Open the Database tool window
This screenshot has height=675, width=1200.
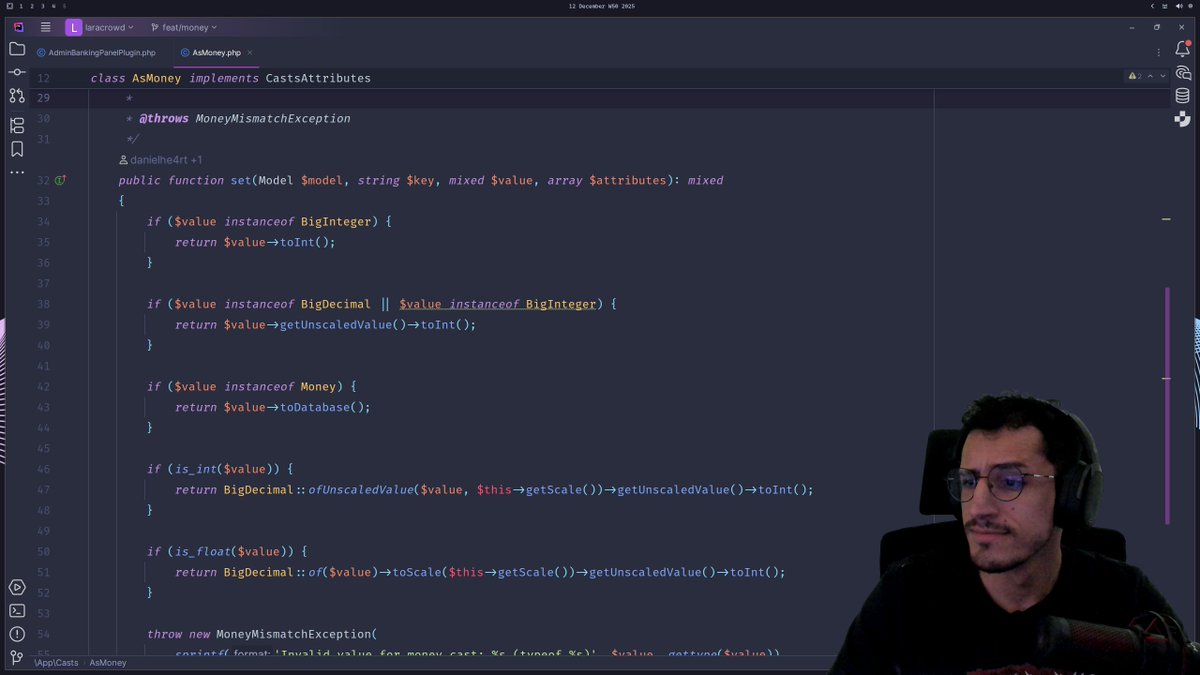point(1183,96)
